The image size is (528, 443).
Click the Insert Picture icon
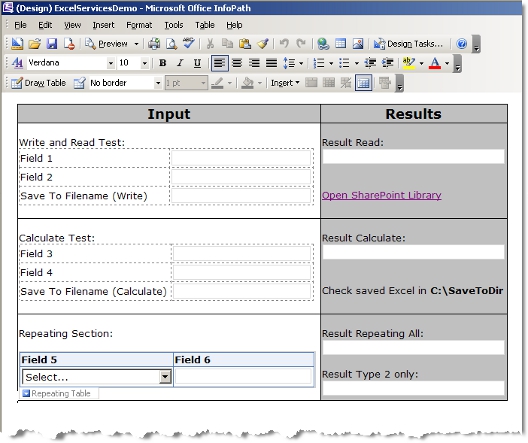coord(358,44)
